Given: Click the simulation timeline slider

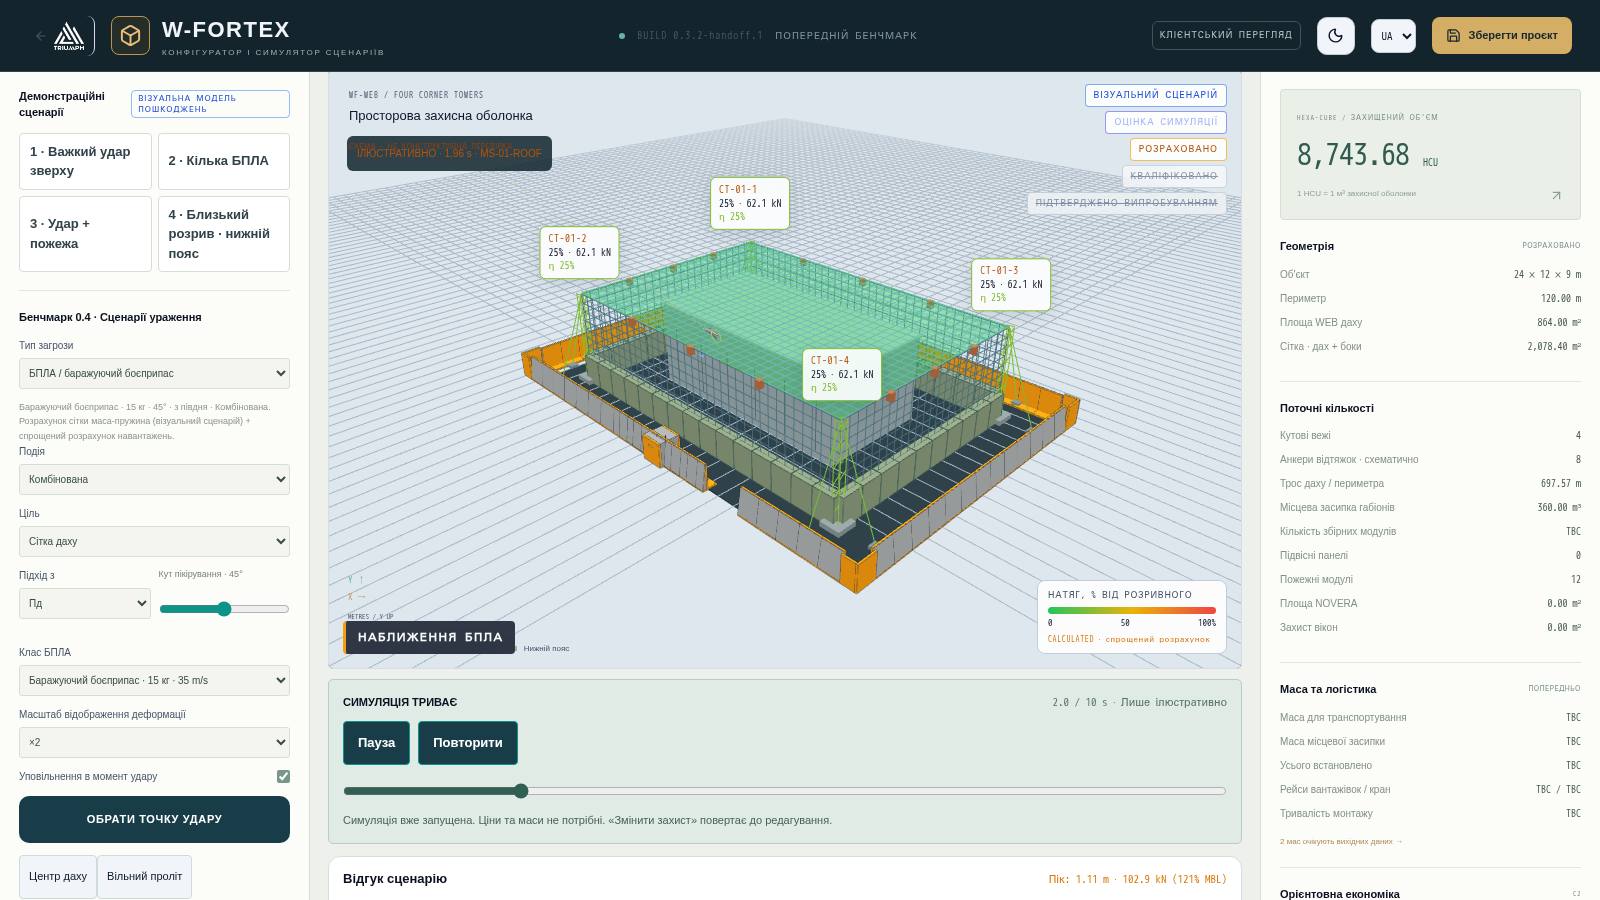Looking at the screenshot, I should pyautogui.click(x=785, y=791).
